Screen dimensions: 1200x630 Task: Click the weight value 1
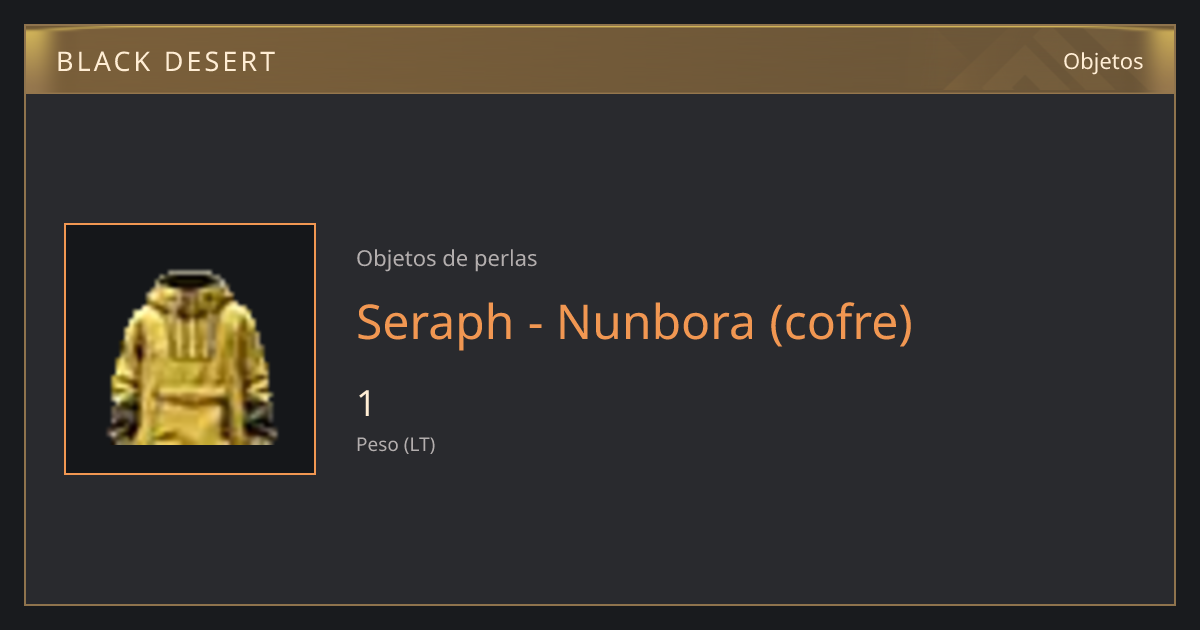click(x=366, y=404)
